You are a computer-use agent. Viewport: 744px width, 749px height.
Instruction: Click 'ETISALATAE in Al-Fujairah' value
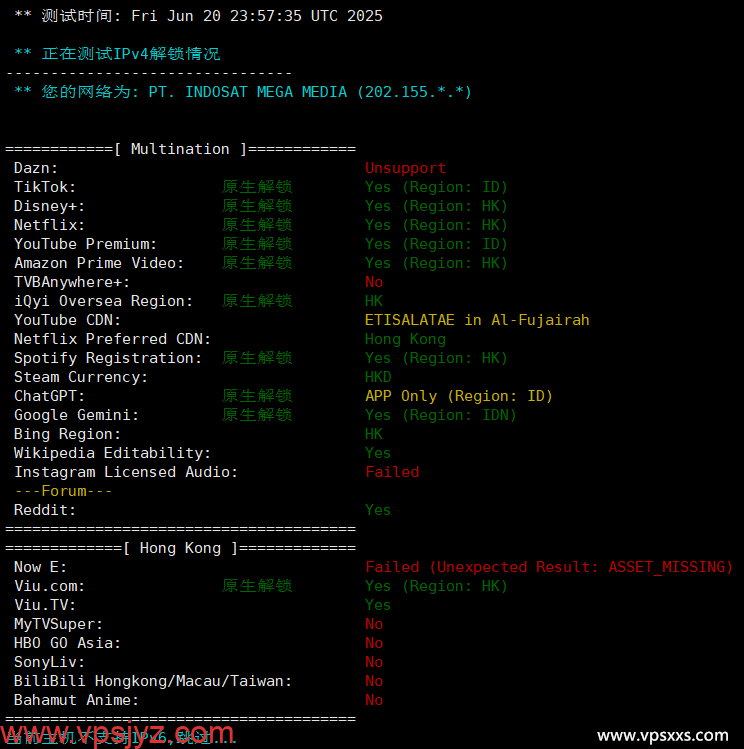[x=477, y=320]
